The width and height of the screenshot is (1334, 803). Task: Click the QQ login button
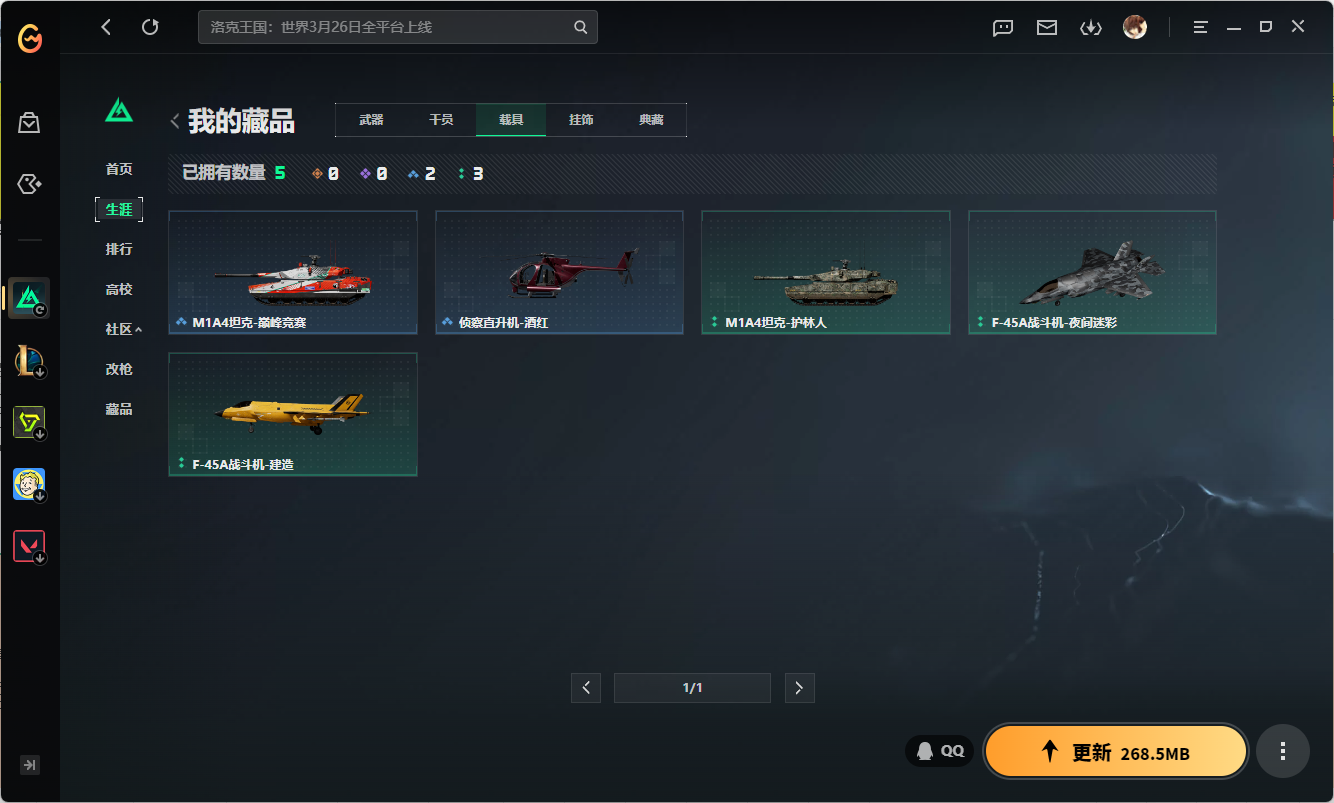(x=940, y=751)
